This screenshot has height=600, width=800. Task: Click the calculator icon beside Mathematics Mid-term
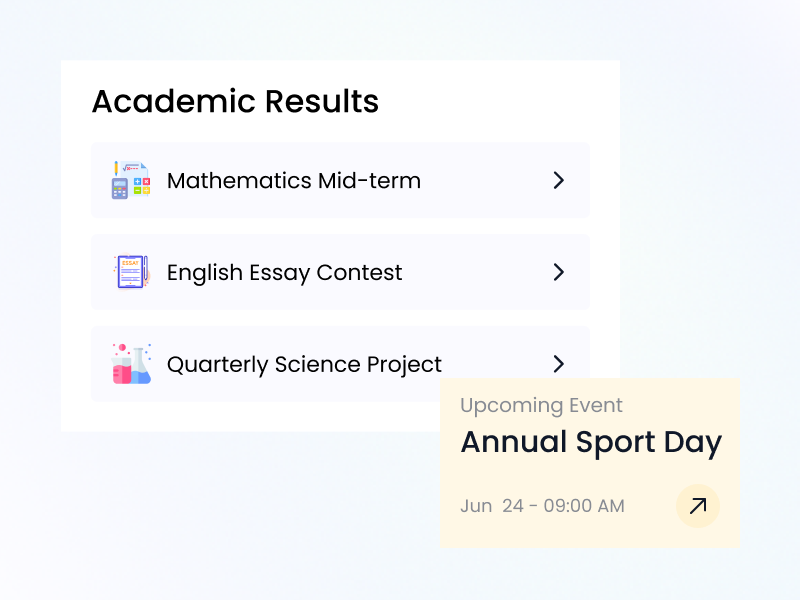tap(131, 180)
